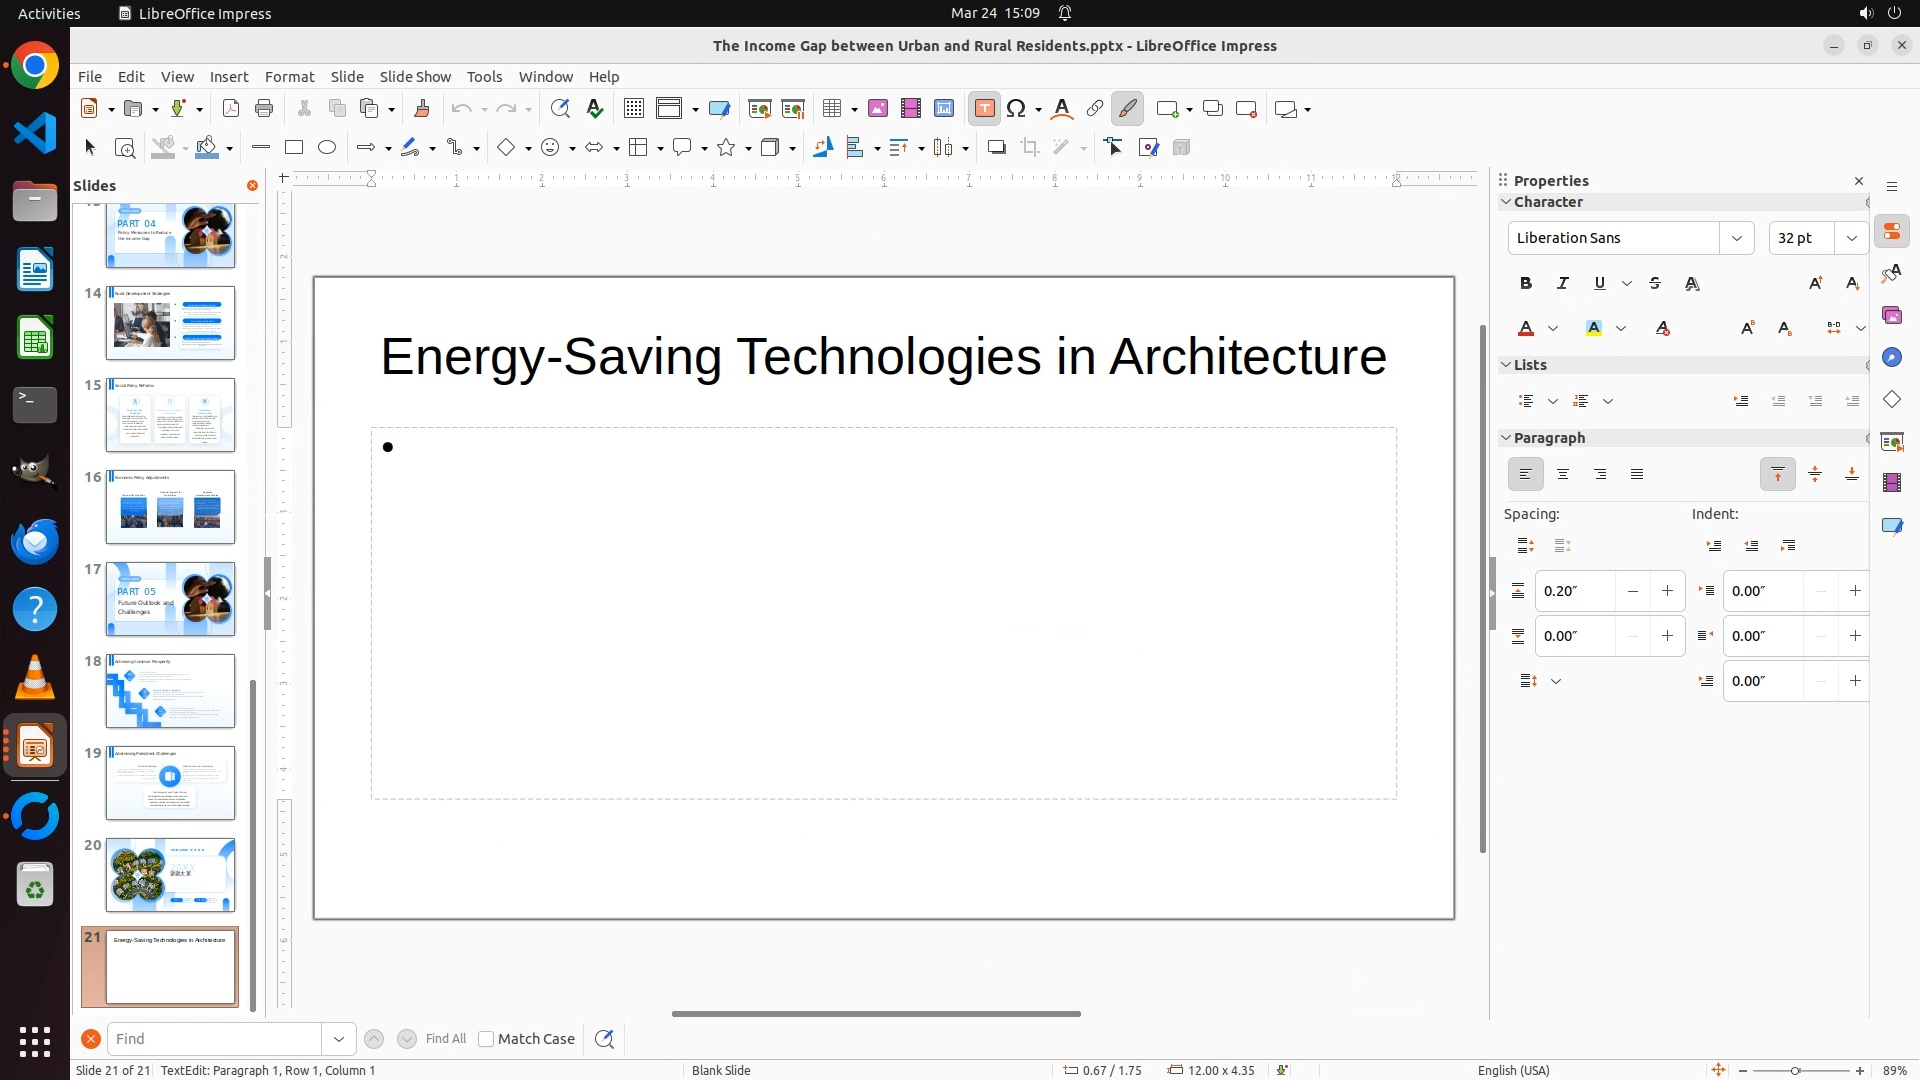Toggle the Display Grid icon

pyautogui.click(x=634, y=109)
